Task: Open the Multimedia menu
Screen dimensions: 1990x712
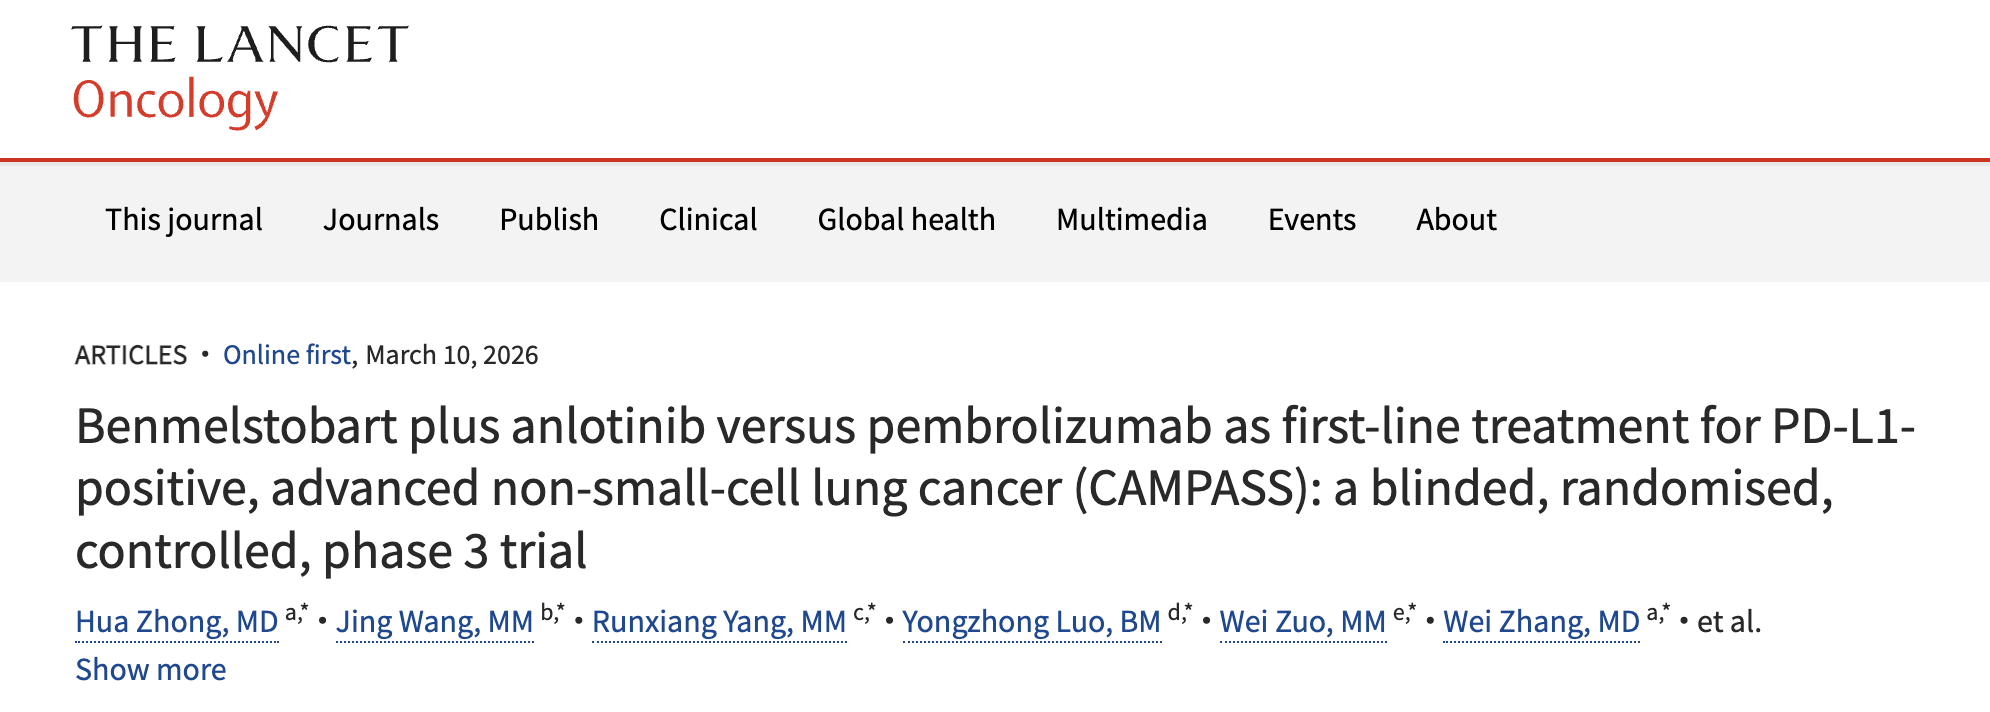Action: (1131, 220)
